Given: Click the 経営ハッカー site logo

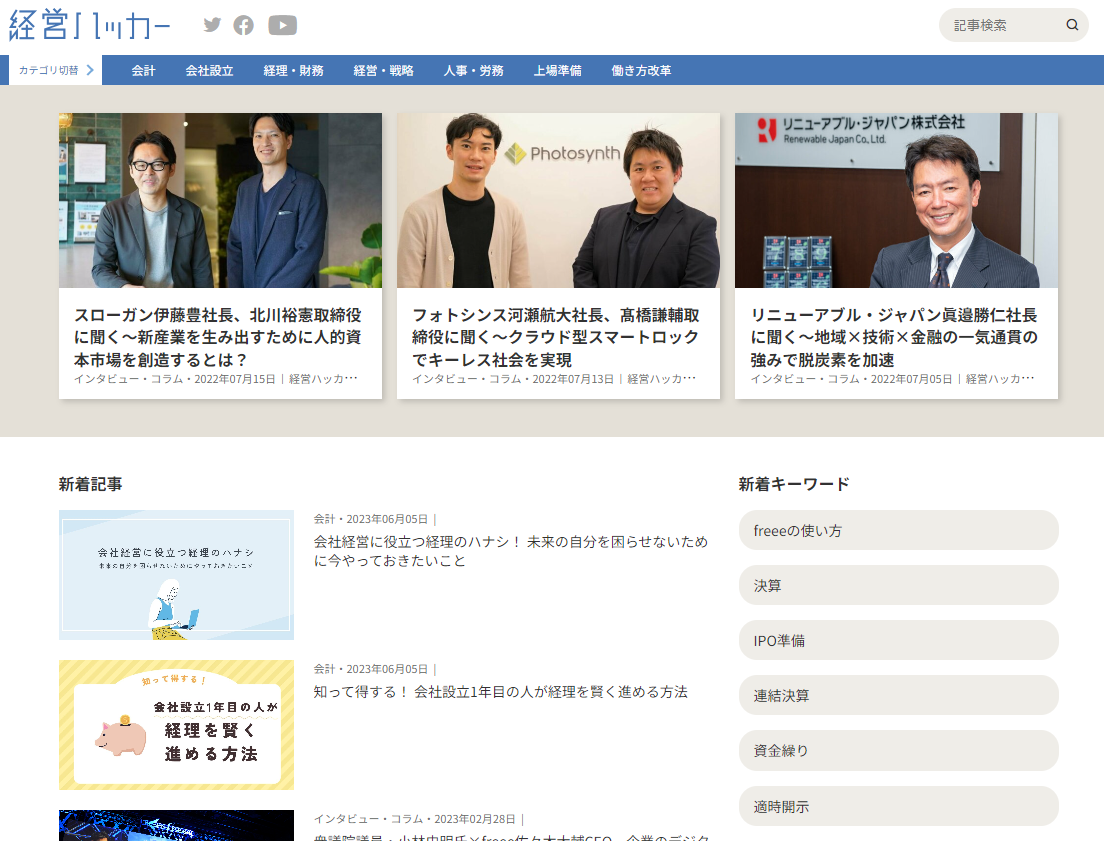Looking at the screenshot, I should [89, 25].
